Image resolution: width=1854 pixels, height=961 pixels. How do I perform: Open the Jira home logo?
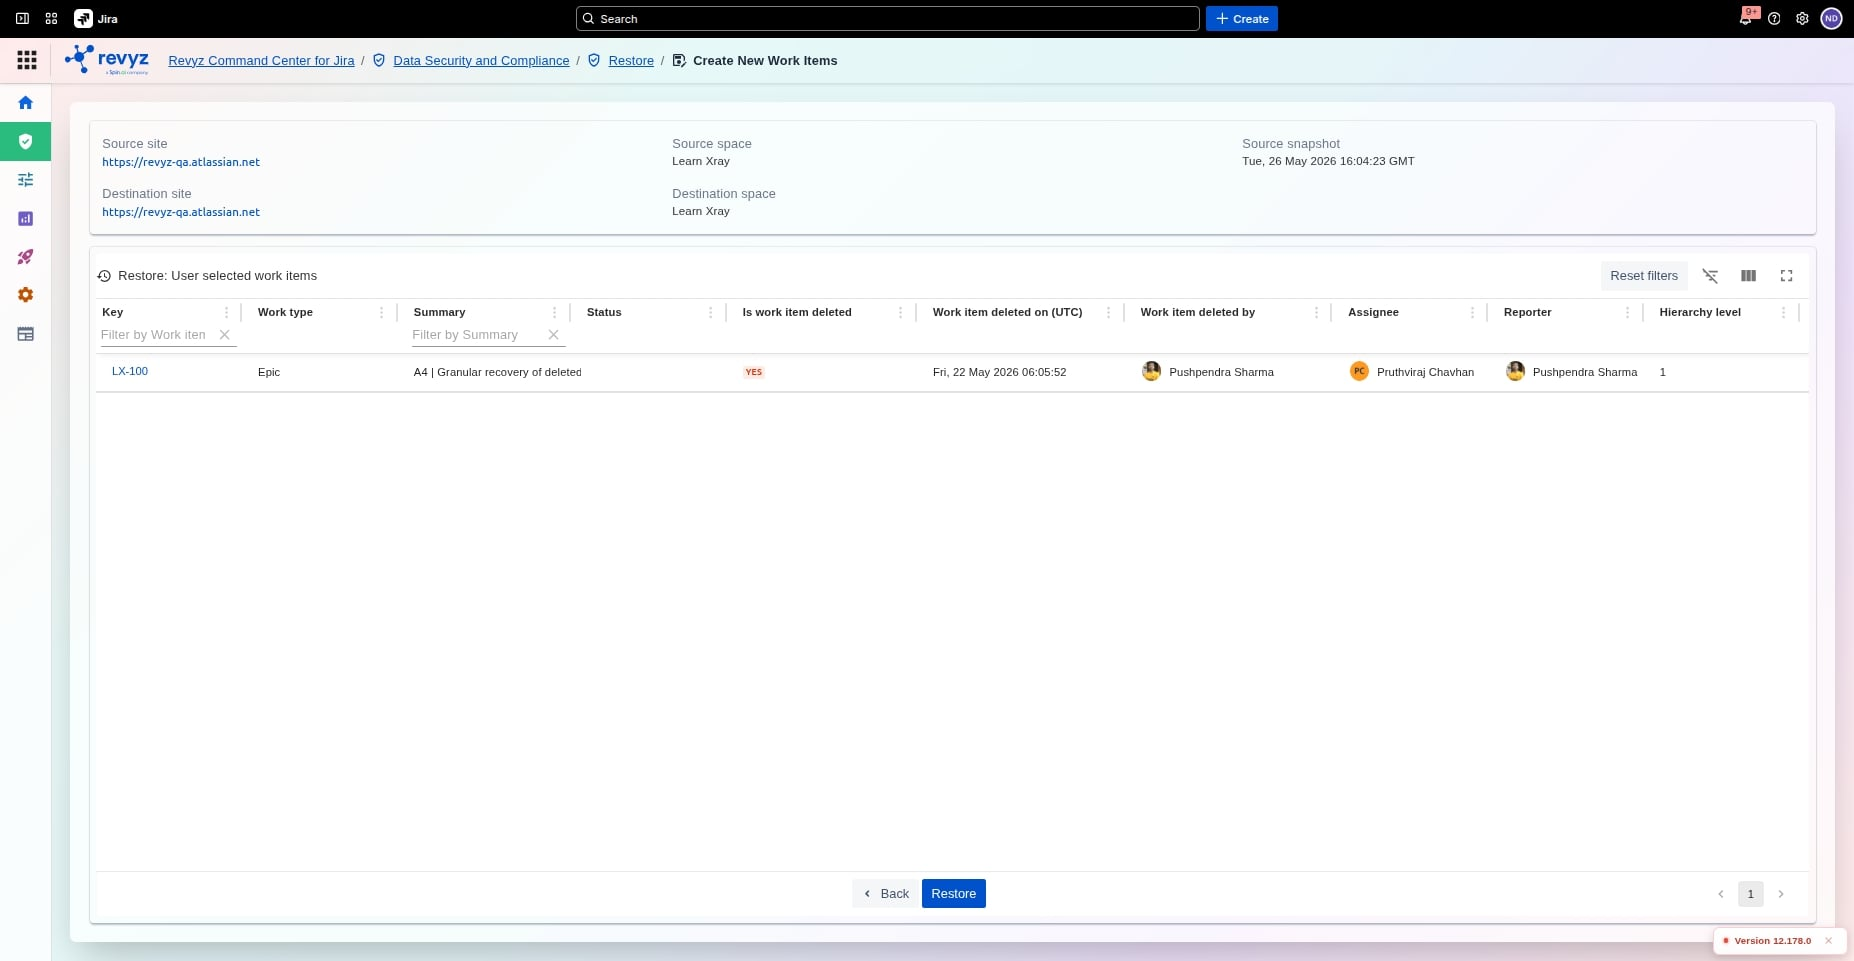click(96, 19)
